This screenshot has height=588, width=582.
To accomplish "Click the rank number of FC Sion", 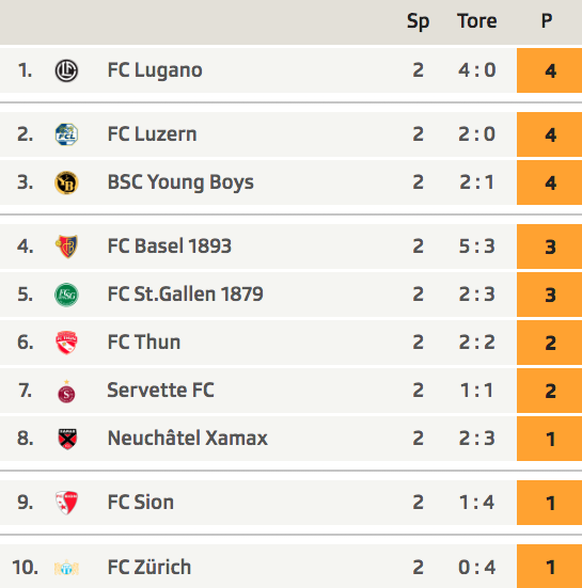I will pos(25,502).
